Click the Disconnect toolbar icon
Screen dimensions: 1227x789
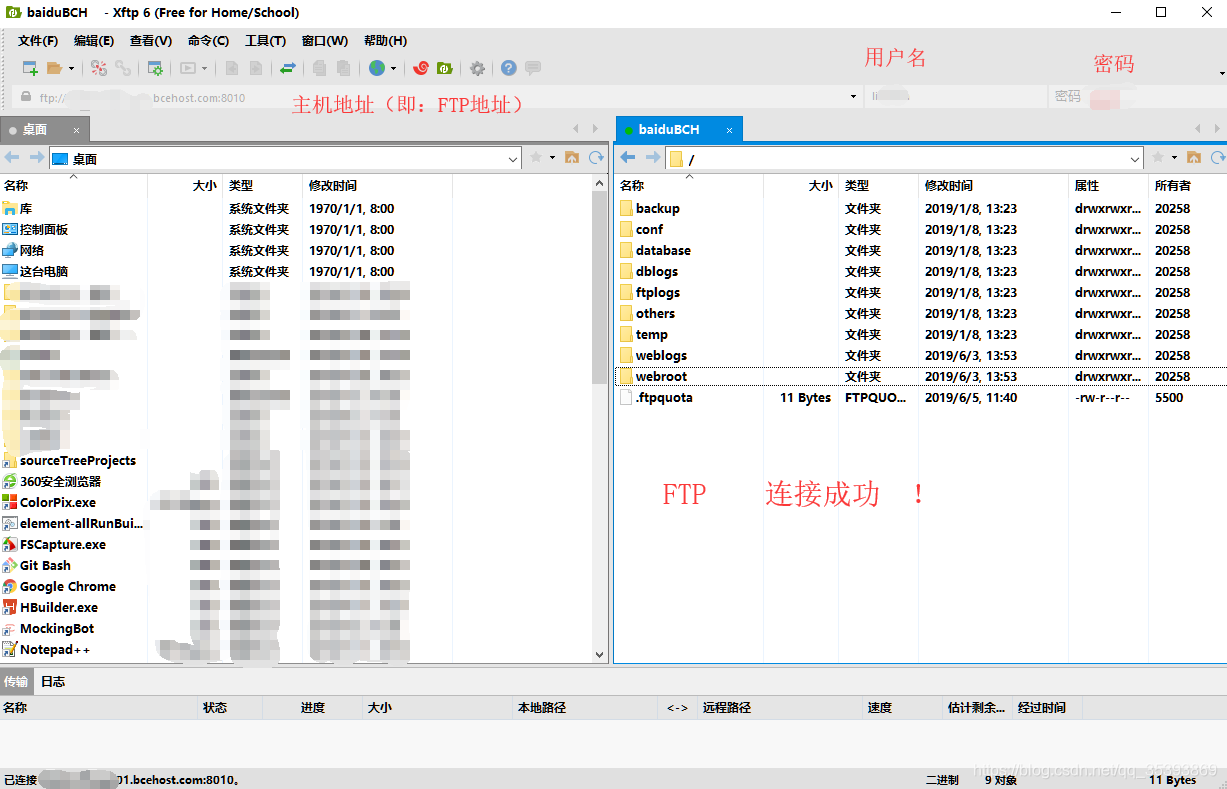click(x=99, y=68)
